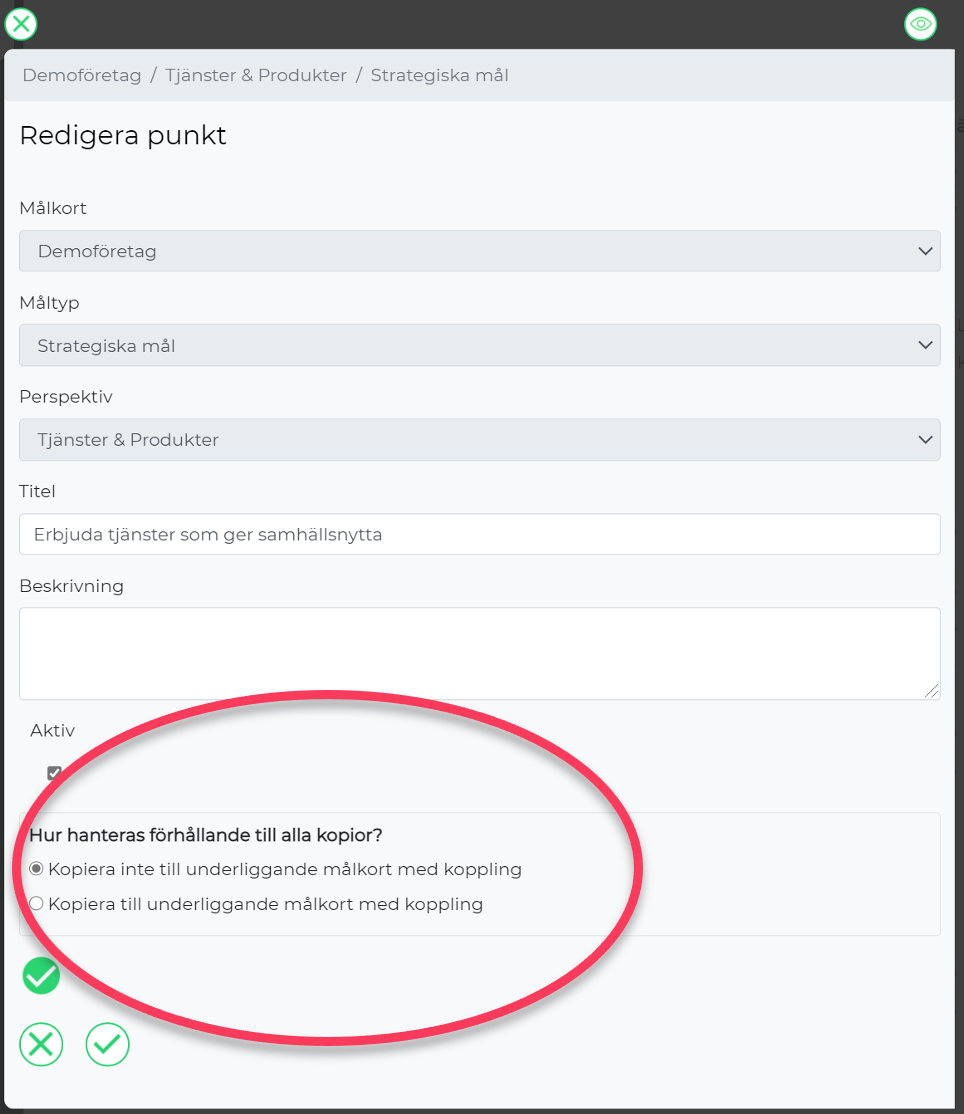The height and width of the screenshot is (1114, 964).
Task: Save changes with outlined checkmark icon
Action: tap(107, 1044)
